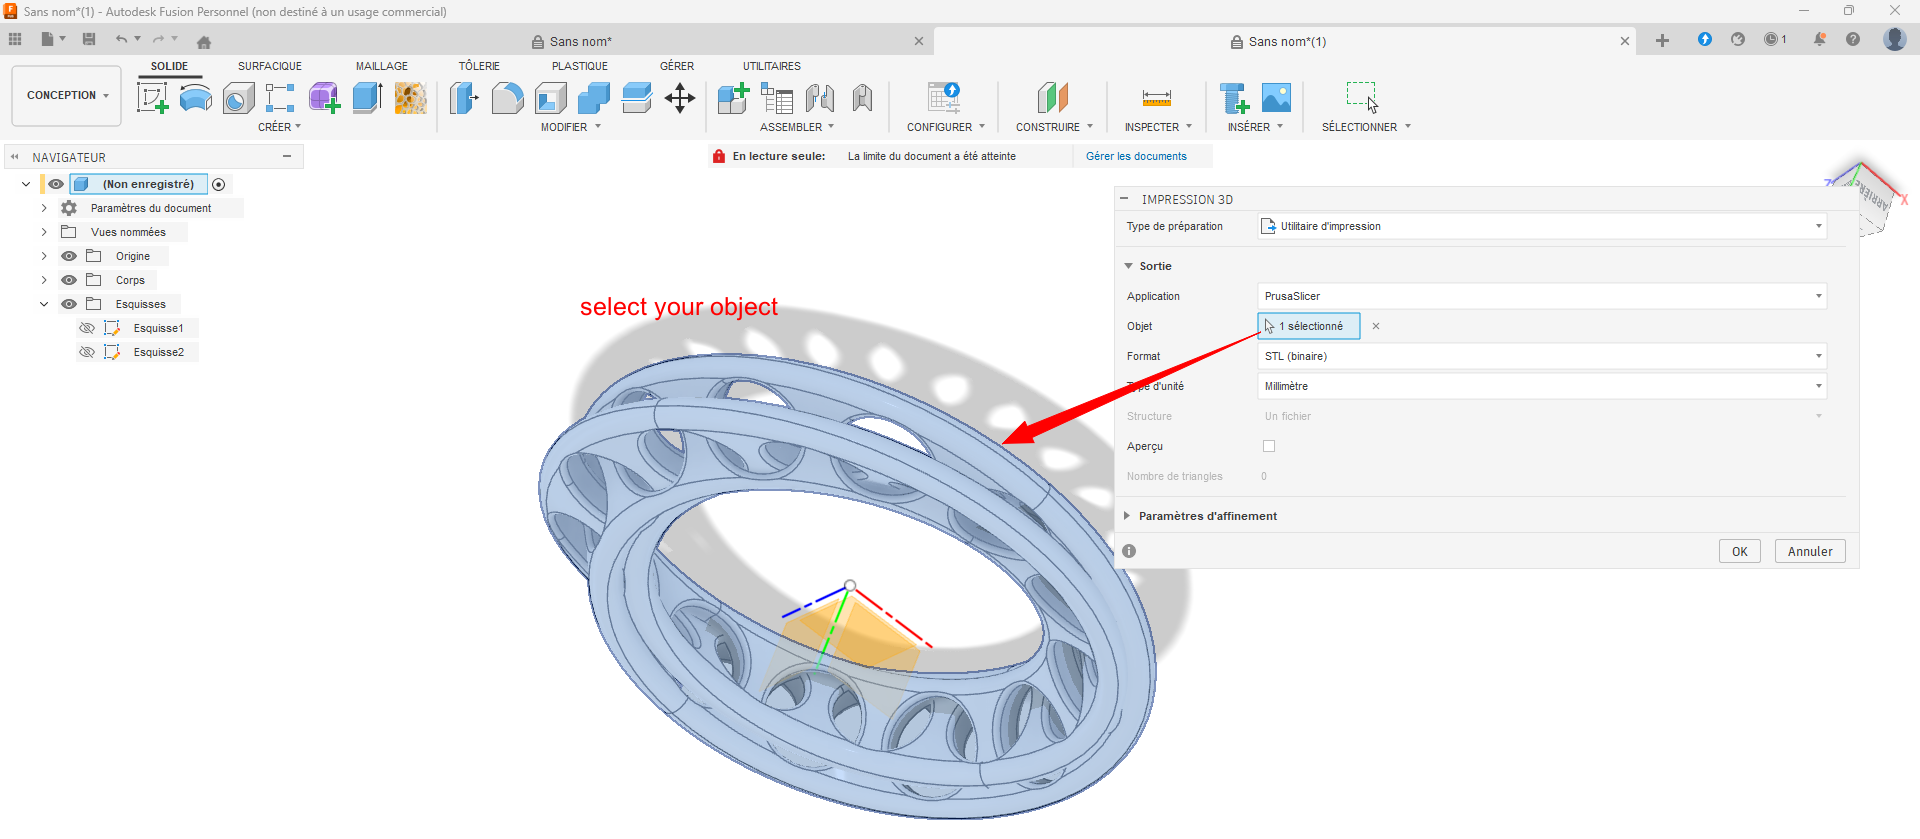Open the Gérer les documents link
The width and height of the screenshot is (1920, 839).
click(x=1136, y=156)
